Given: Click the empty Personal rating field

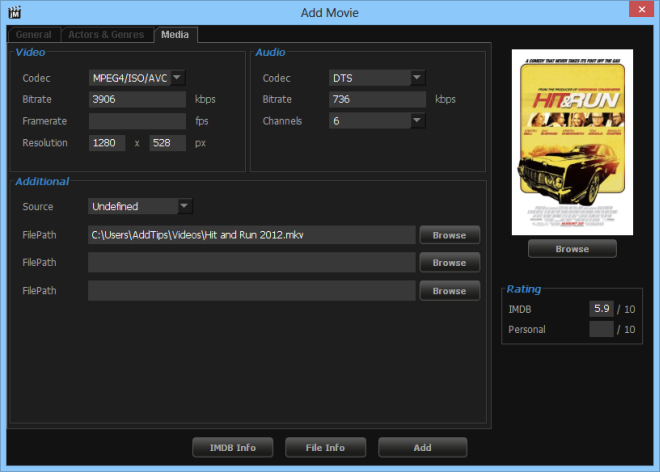Looking at the screenshot, I should click(601, 329).
